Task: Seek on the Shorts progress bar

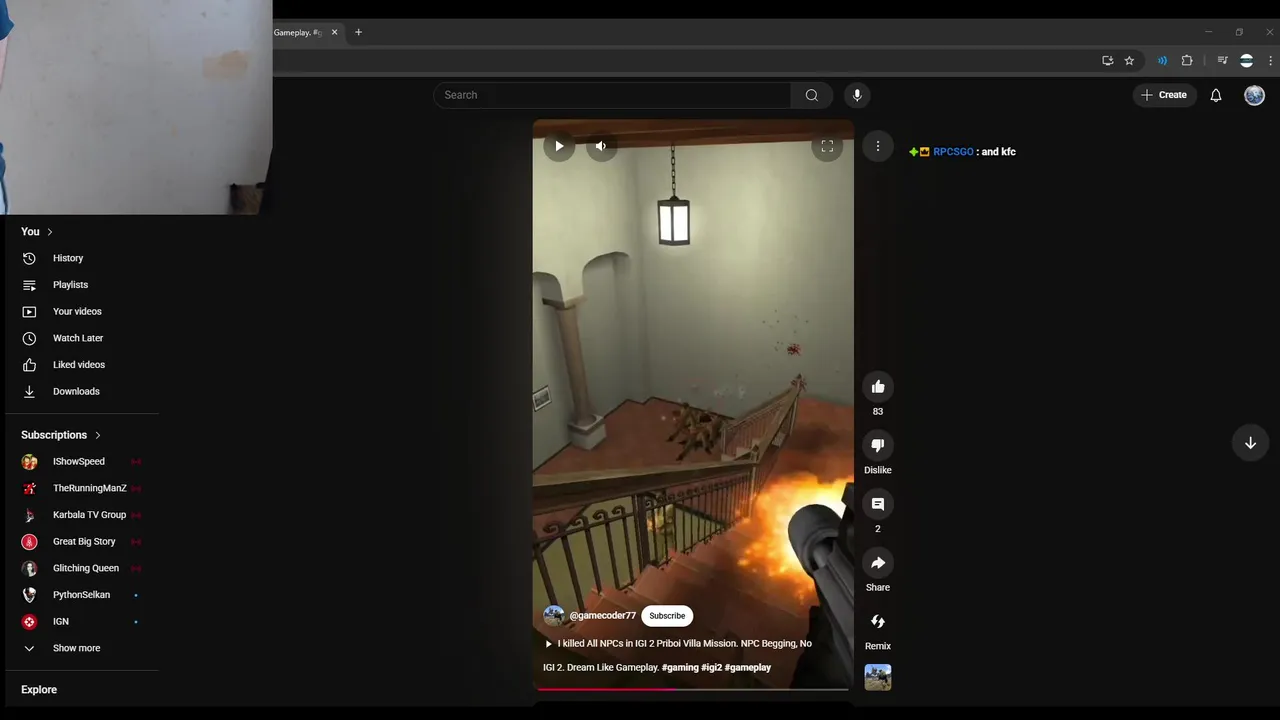Action: pyautogui.click(x=693, y=689)
